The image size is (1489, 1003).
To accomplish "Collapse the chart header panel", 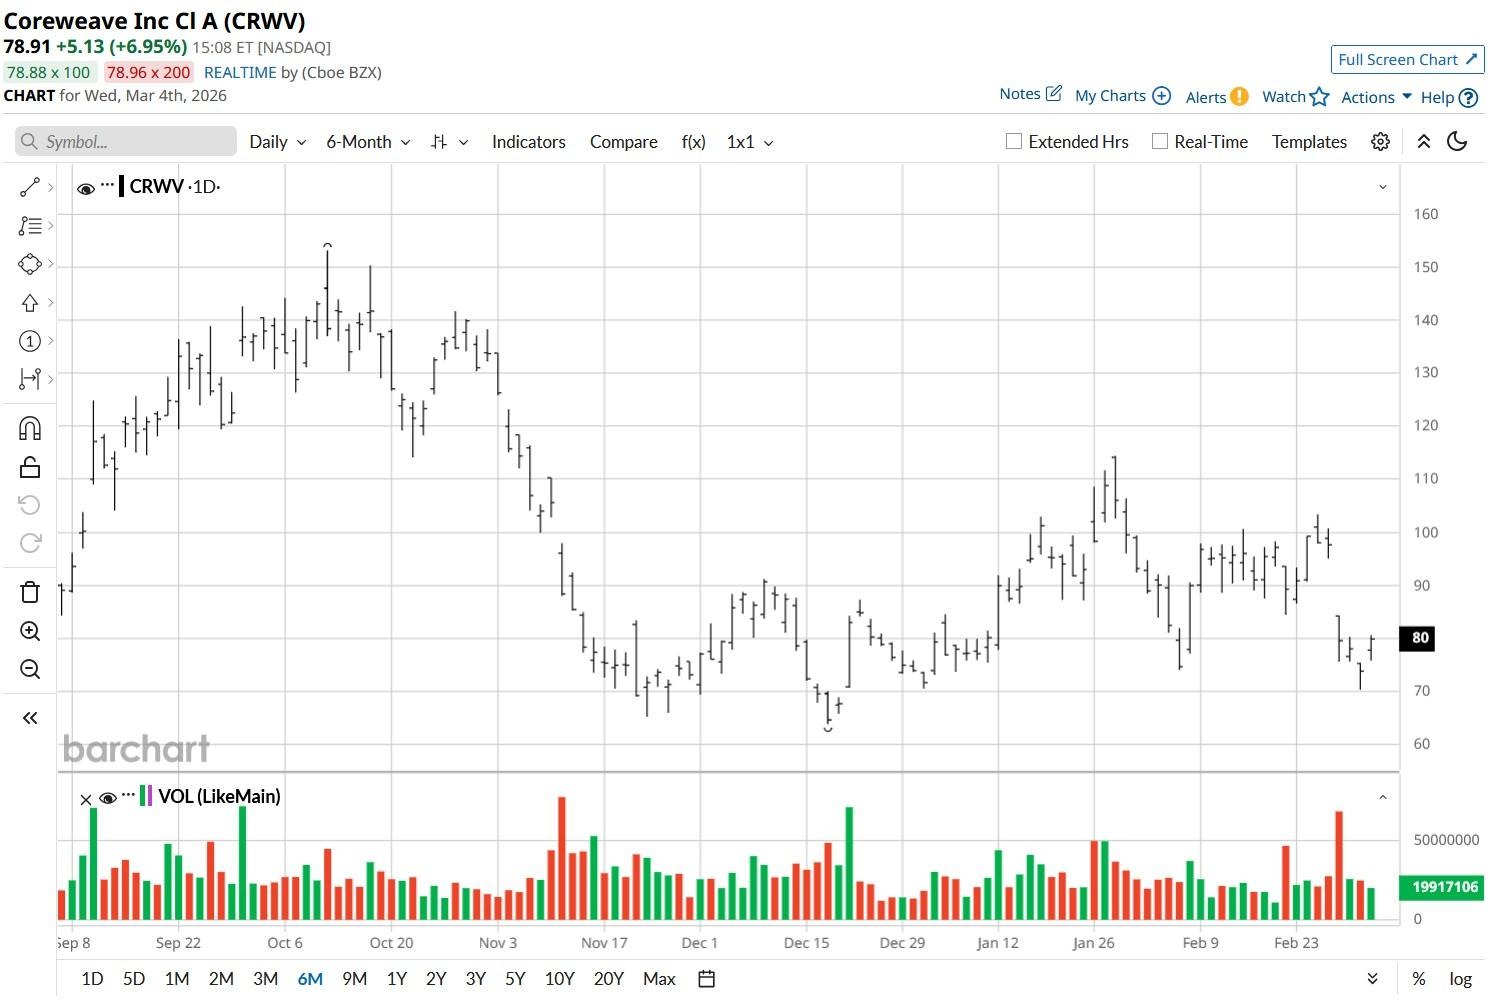I will [x=1423, y=142].
